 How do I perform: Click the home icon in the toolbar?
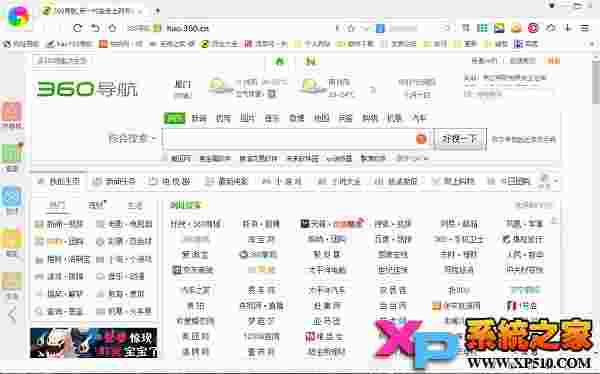[x=112, y=28]
